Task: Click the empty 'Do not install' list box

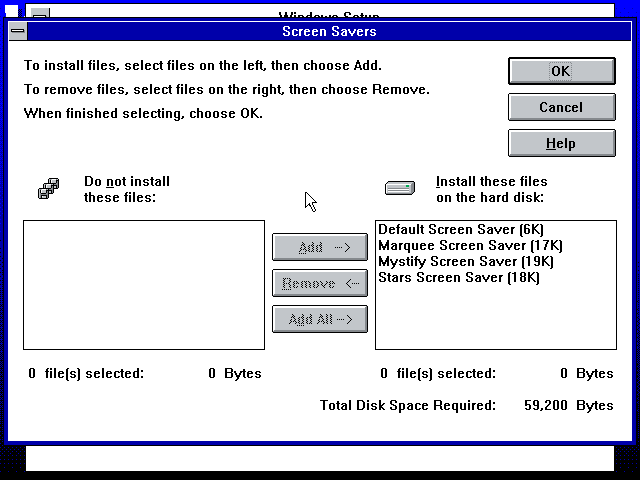Action: click(144, 285)
